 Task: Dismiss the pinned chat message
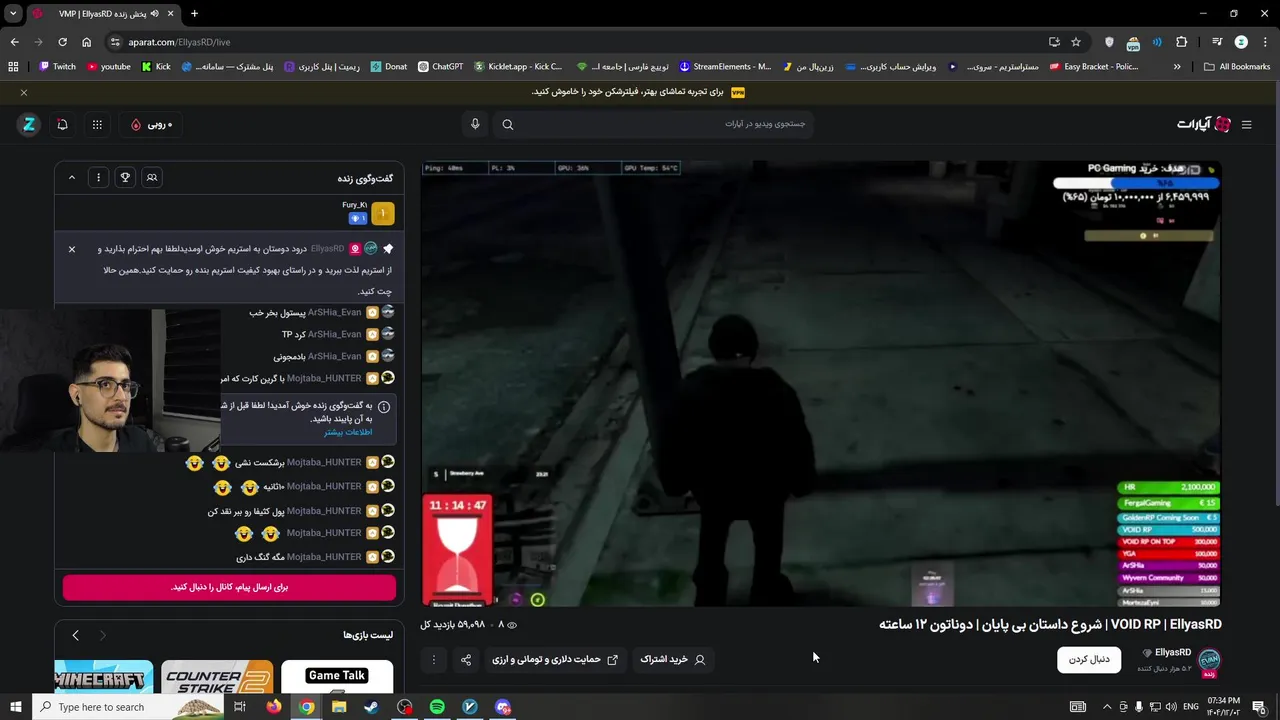pyautogui.click(x=71, y=249)
